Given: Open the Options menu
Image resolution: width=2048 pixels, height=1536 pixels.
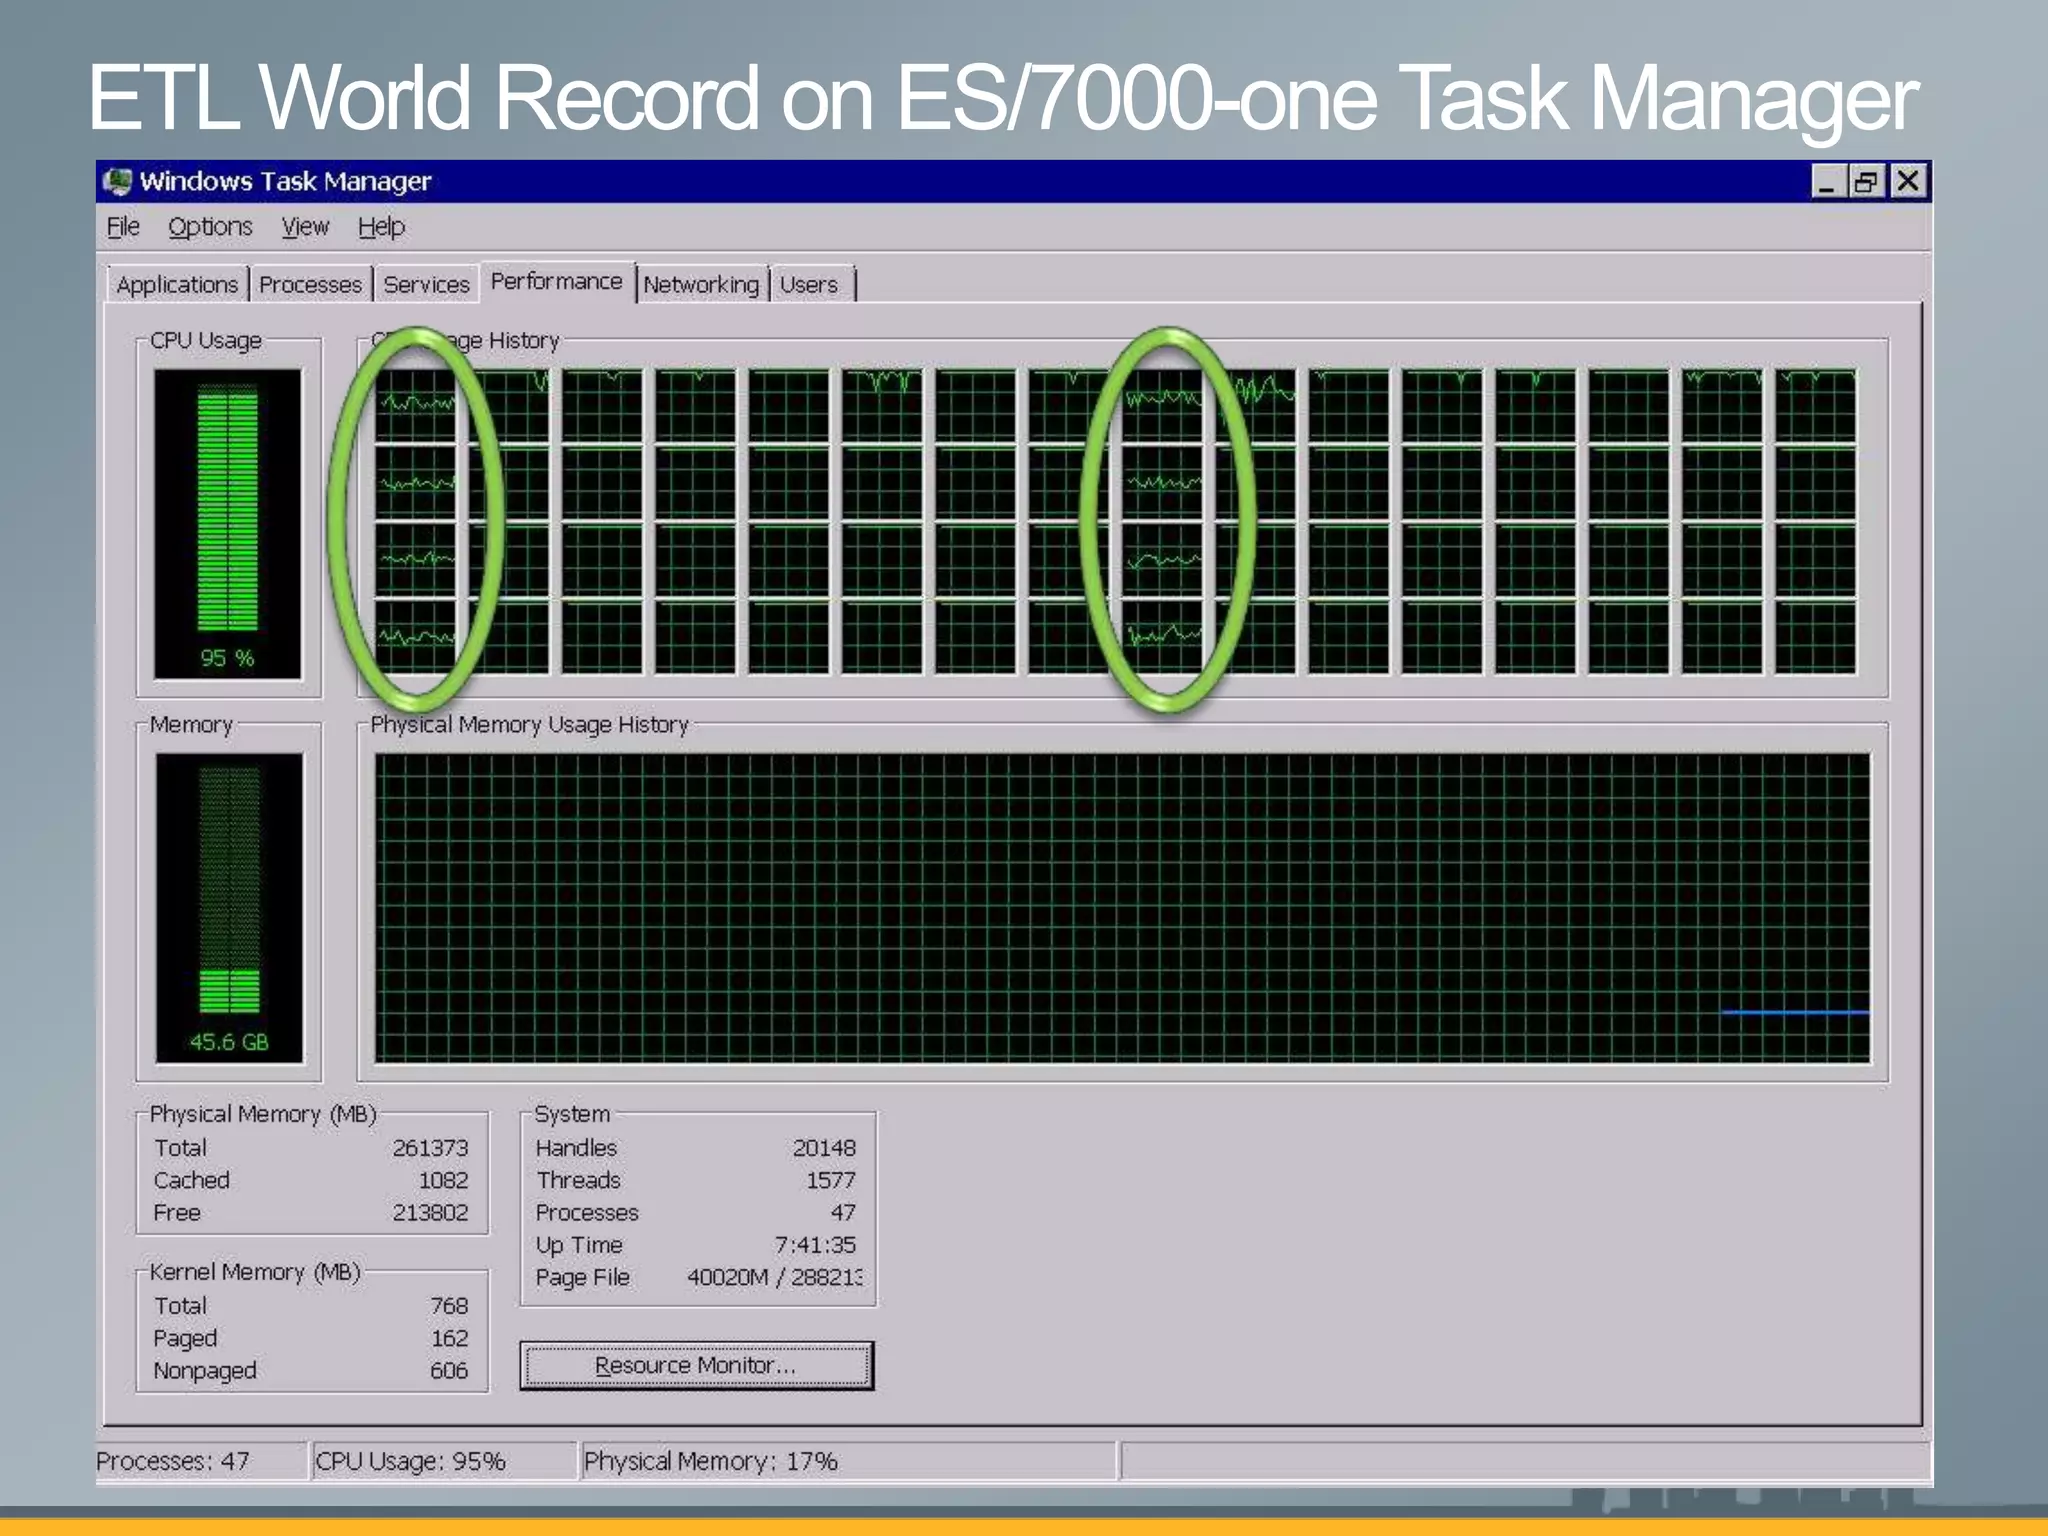Looking at the screenshot, I should pyautogui.click(x=210, y=227).
